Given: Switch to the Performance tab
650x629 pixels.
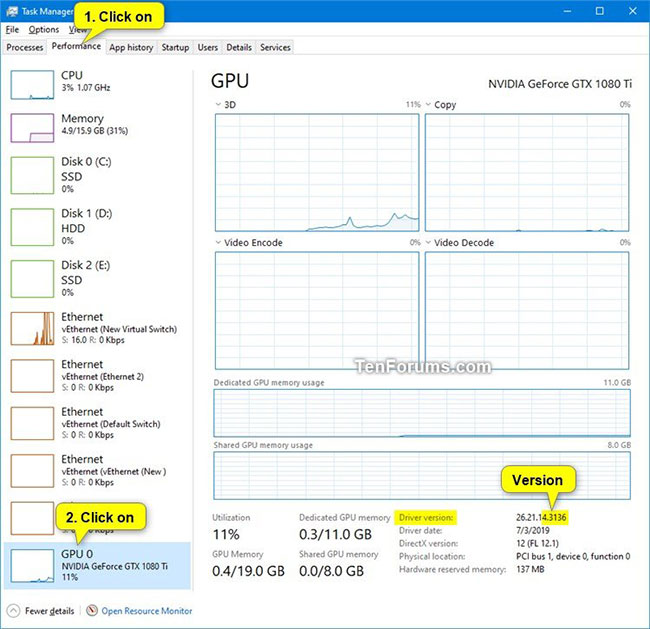Looking at the screenshot, I should [76, 46].
